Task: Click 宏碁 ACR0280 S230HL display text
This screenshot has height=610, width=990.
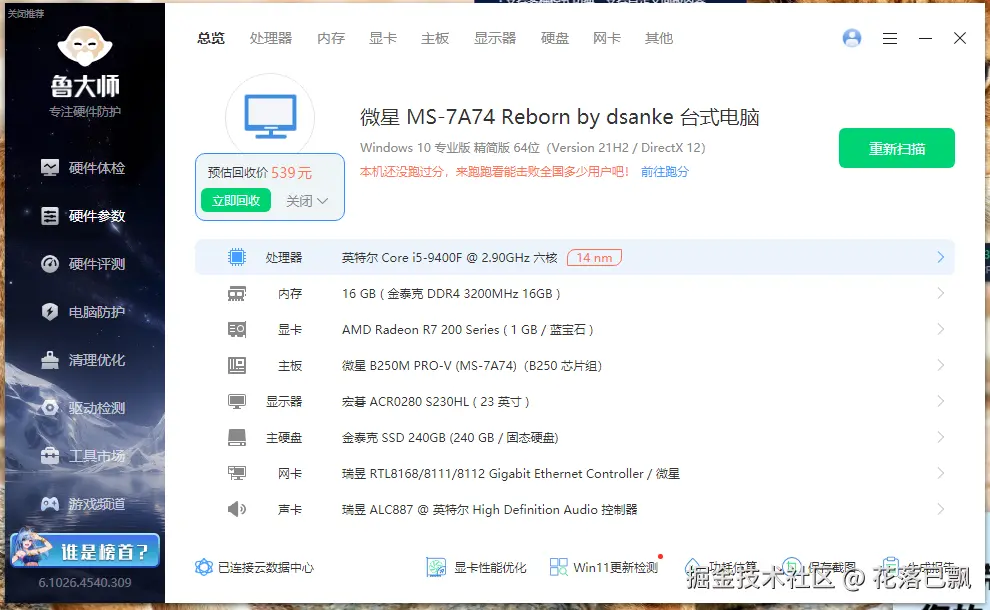Action: click(x=436, y=402)
